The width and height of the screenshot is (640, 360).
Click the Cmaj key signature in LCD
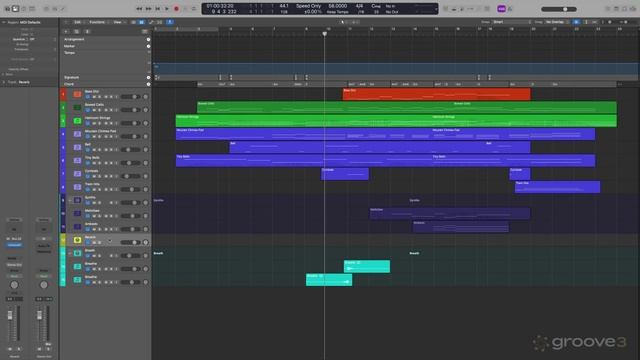click(x=376, y=6)
